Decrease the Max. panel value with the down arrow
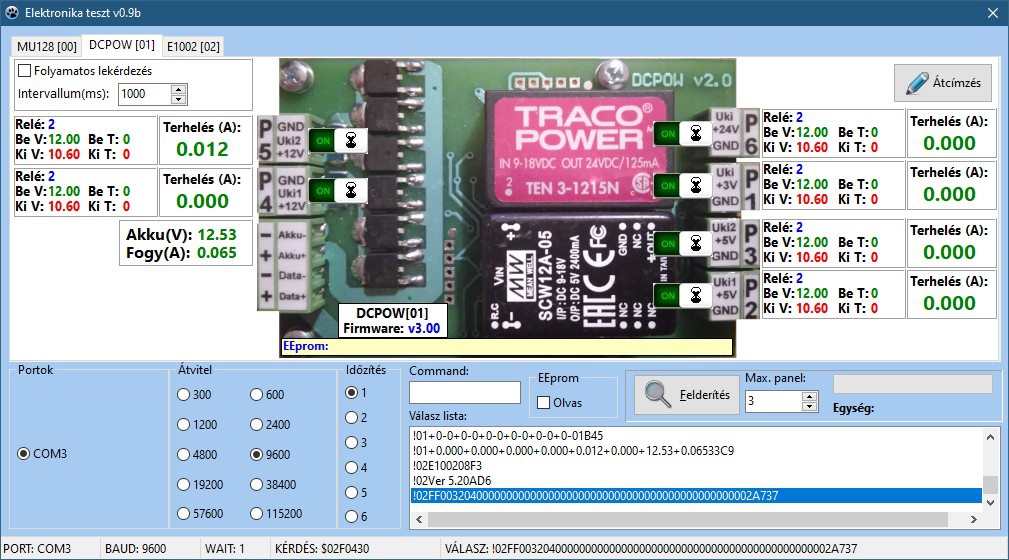 [x=810, y=407]
